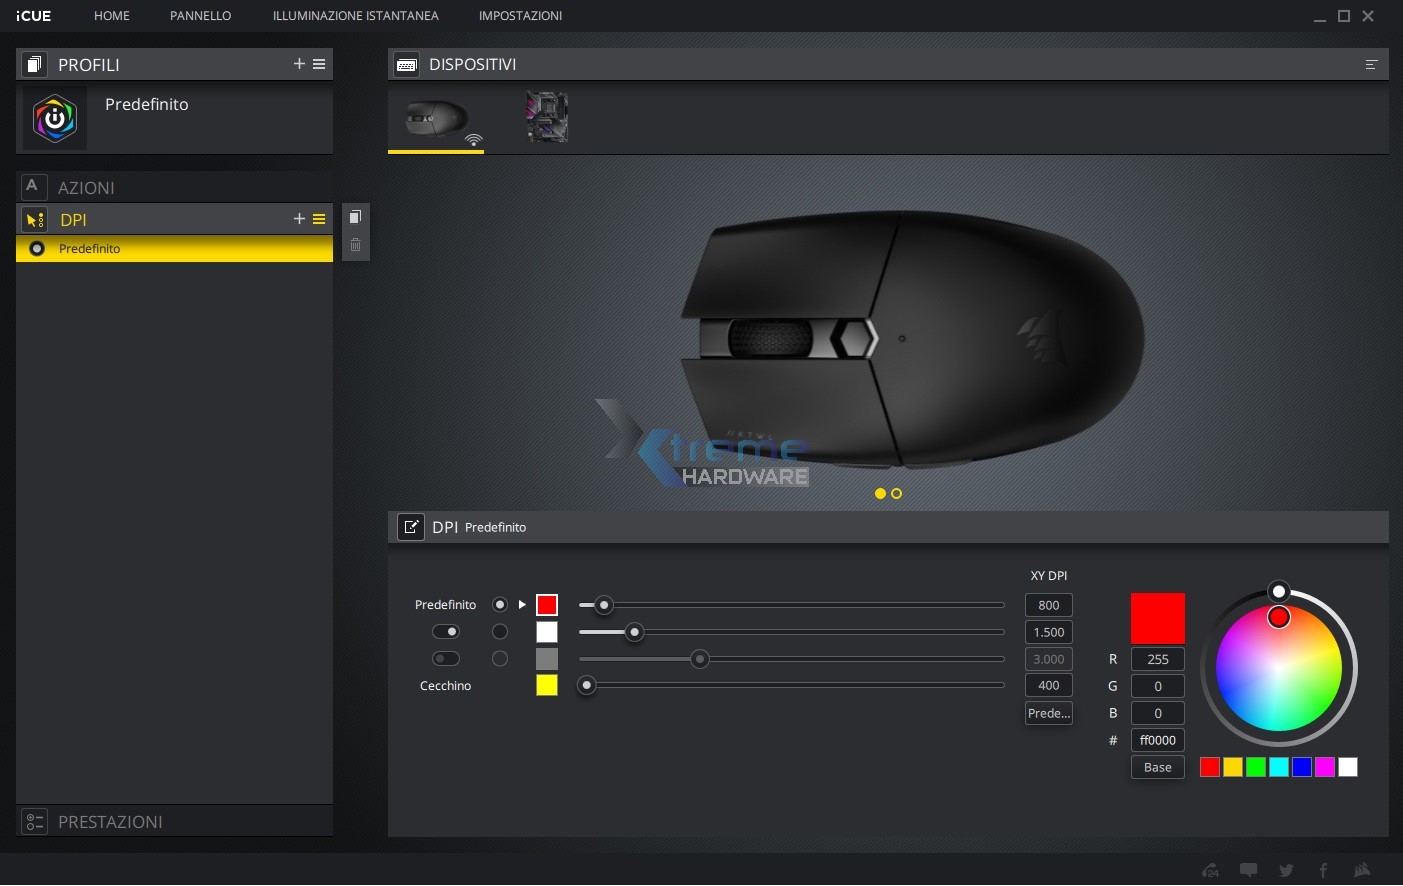Open the Dispositivi panel menu icon
Image resolution: width=1403 pixels, height=886 pixels.
click(1371, 65)
